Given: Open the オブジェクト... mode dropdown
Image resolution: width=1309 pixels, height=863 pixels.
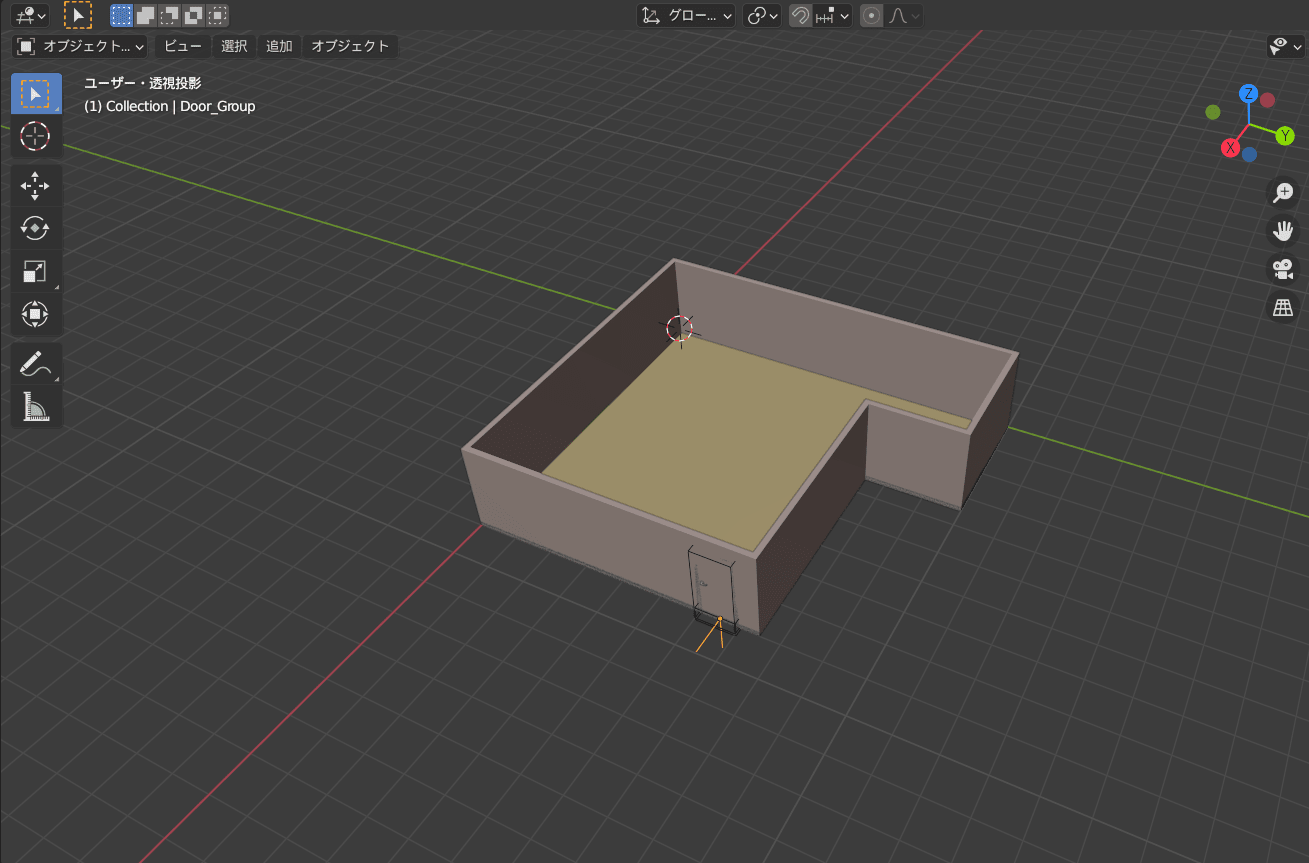Looking at the screenshot, I should [x=81, y=46].
